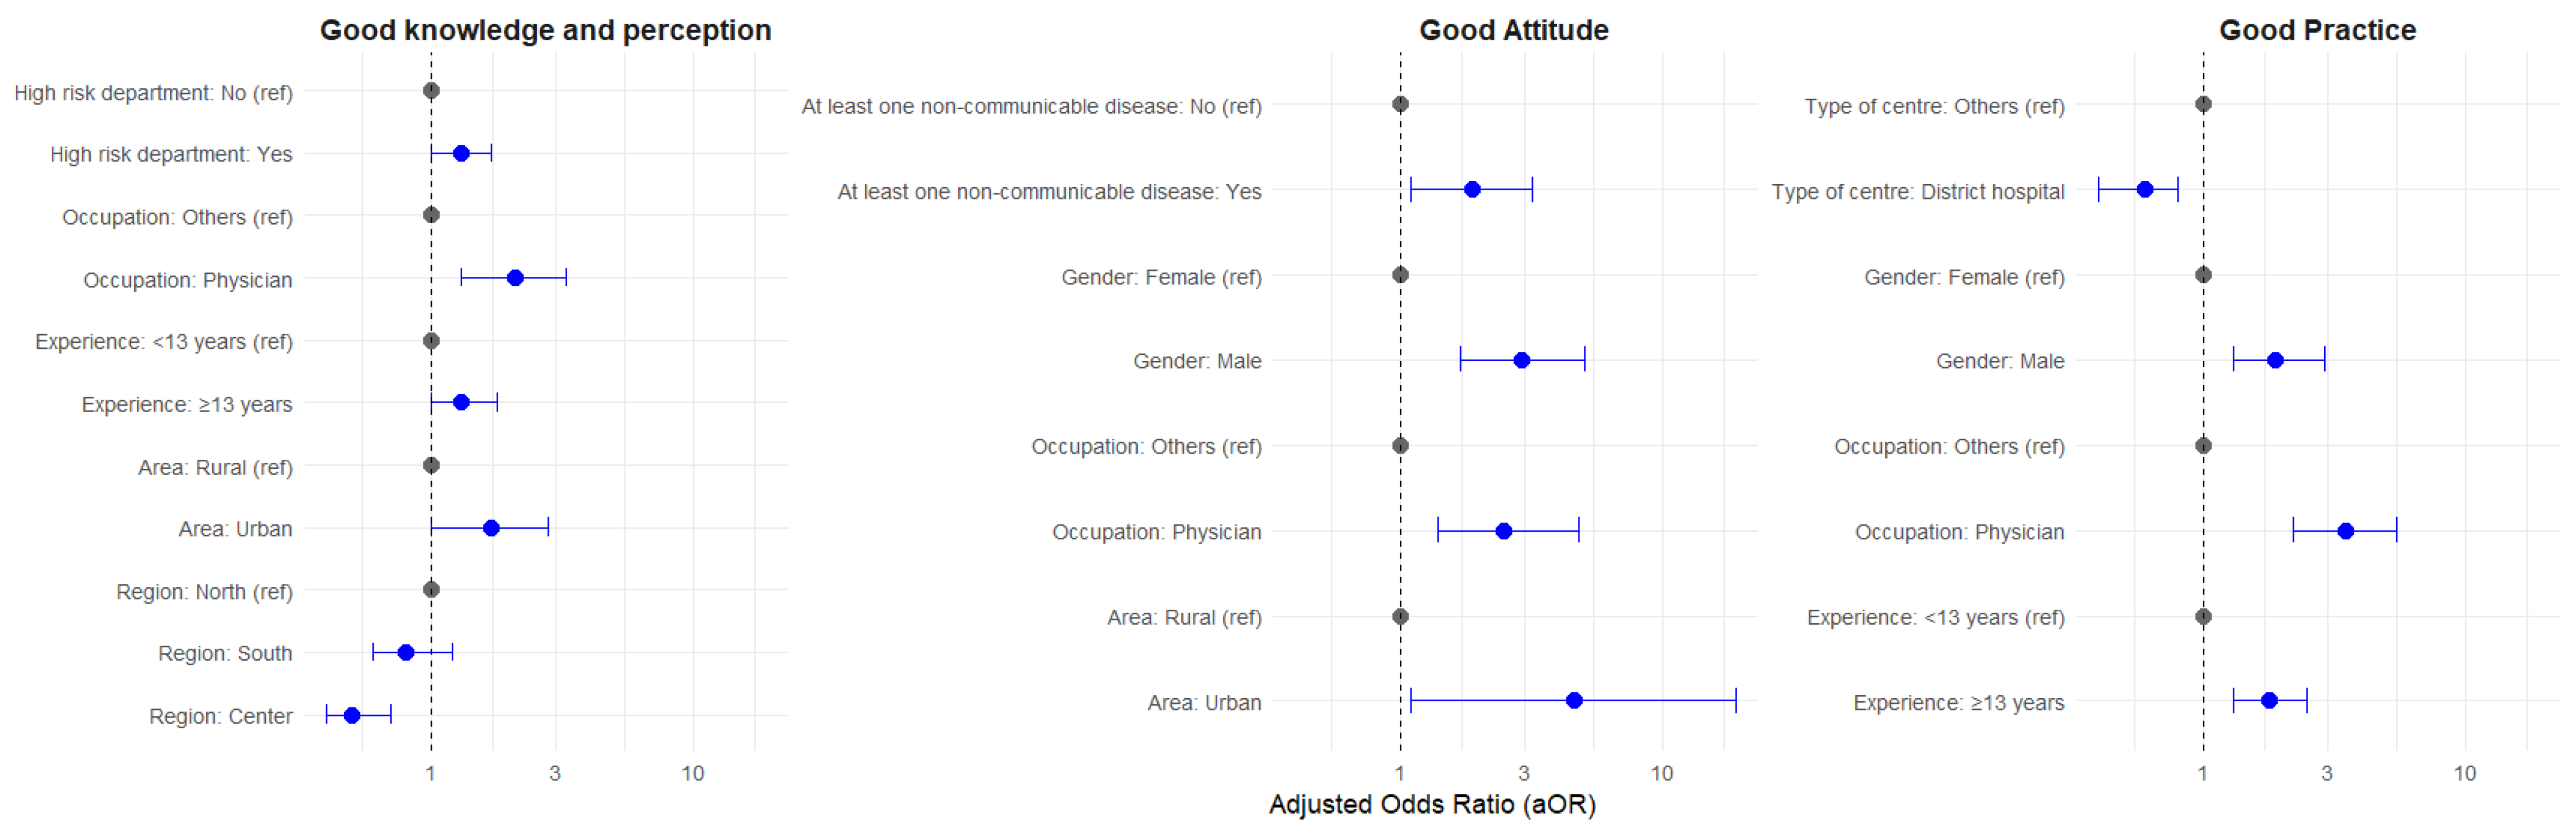Click the "Region: North (ref)" row label

(204, 591)
